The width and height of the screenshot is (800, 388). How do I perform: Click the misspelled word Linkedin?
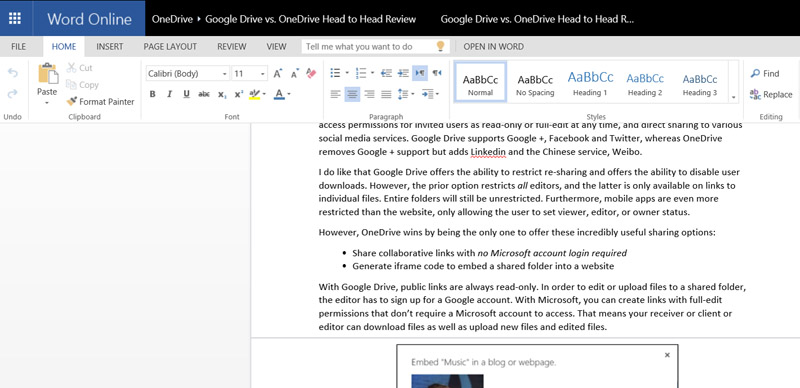(487, 152)
